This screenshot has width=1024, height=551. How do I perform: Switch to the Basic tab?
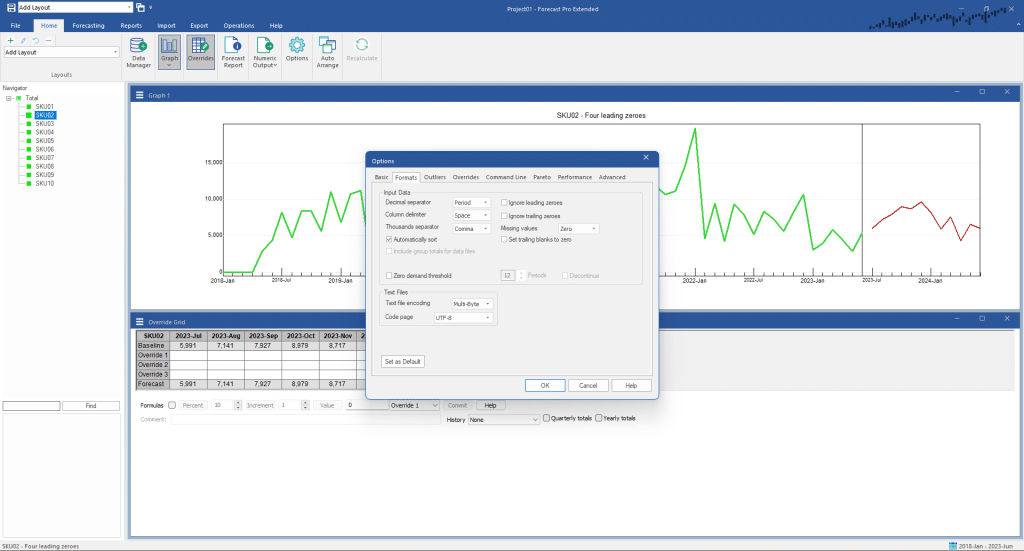[381, 178]
